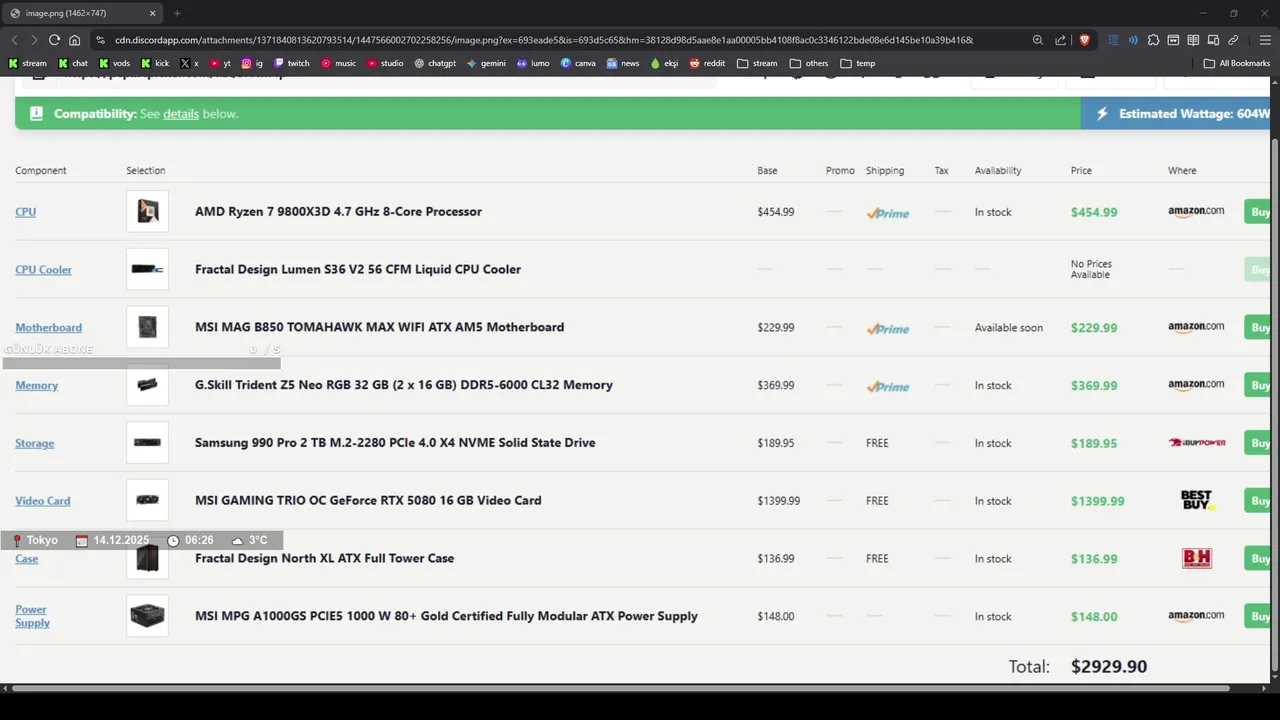Click the share icon in address bar
The image size is (1280, 720).
1060,40
